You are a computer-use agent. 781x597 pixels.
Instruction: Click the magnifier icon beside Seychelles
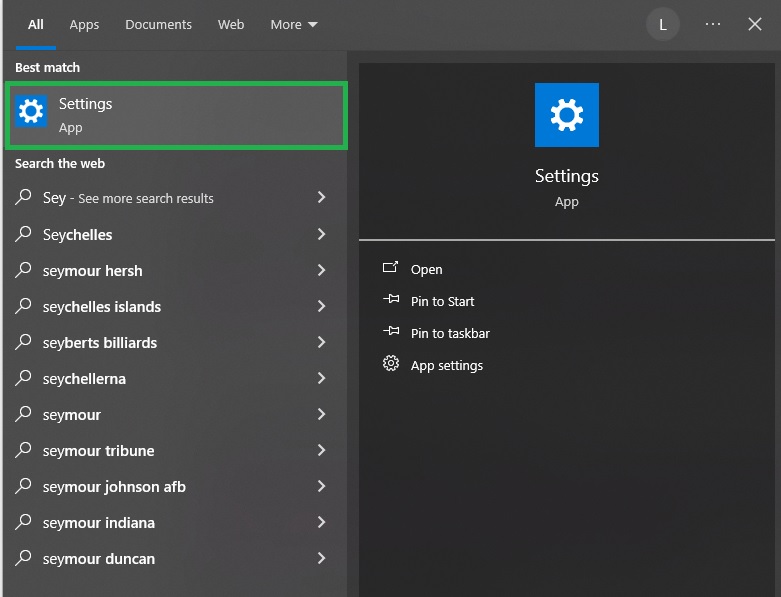pos(23,234)
